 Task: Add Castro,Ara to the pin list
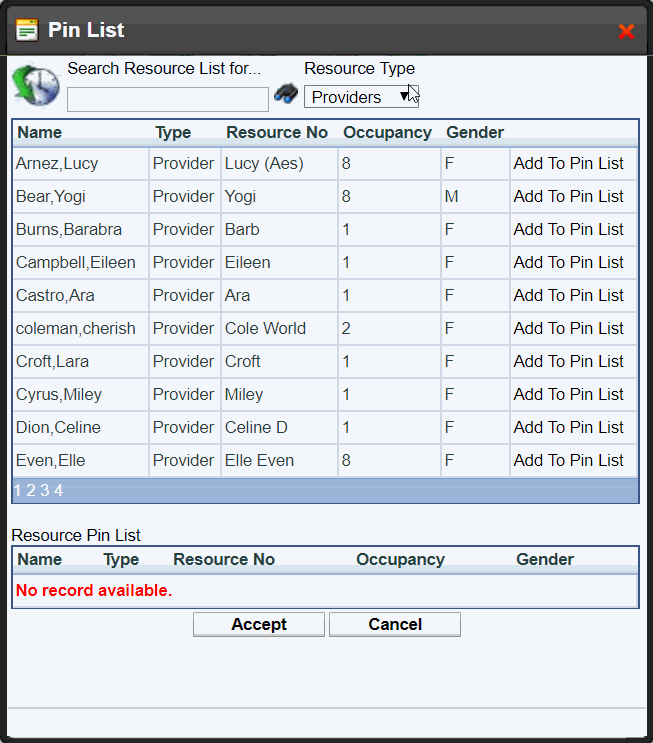click(568, 295)
